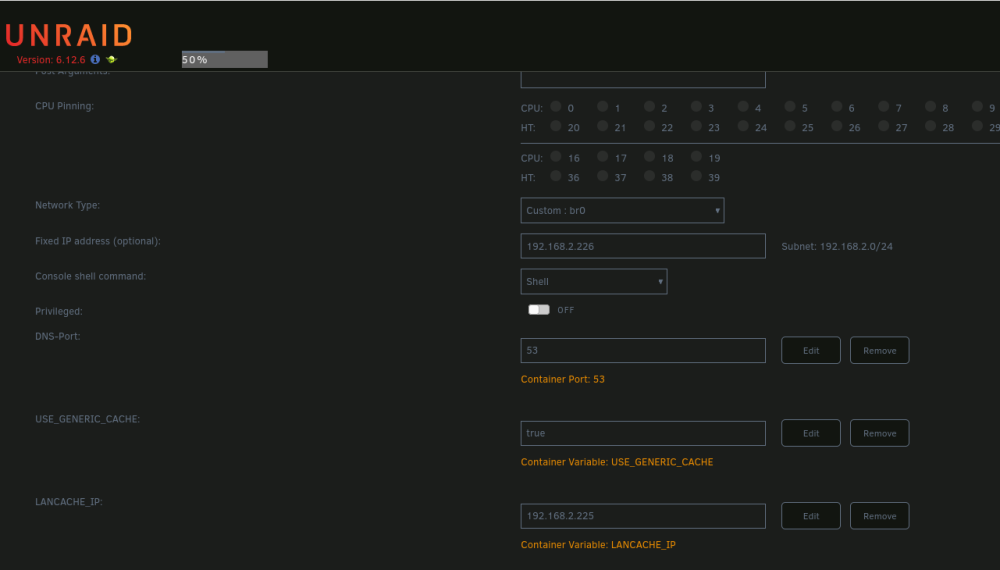Tick CPU 19 pinning checkbox
Viewport: 1000px width, 570px height.
tap(696, 156)
